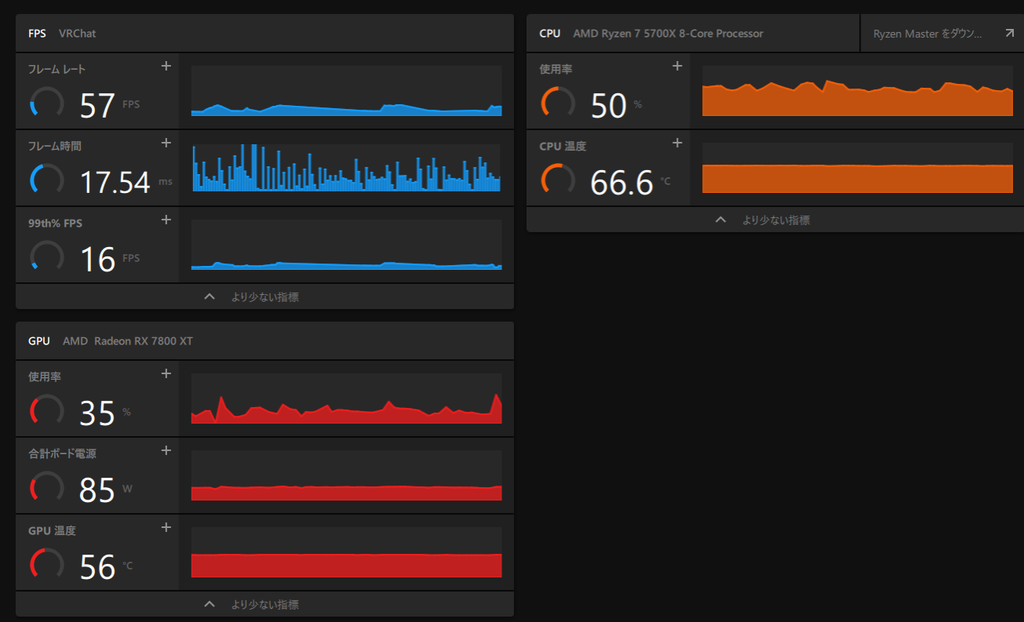Open Ryzen Master external link arrow icon
Image resolution: width=1024 pixels, height=622 pixels.
click(1010, 33)
